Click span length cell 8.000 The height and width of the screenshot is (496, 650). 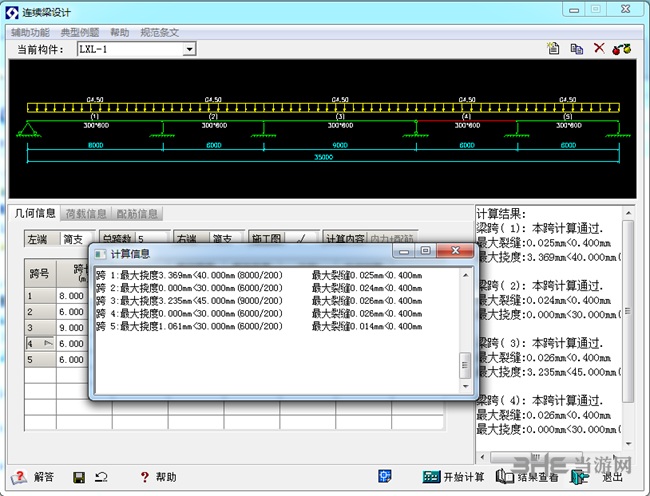click(72, 296)
